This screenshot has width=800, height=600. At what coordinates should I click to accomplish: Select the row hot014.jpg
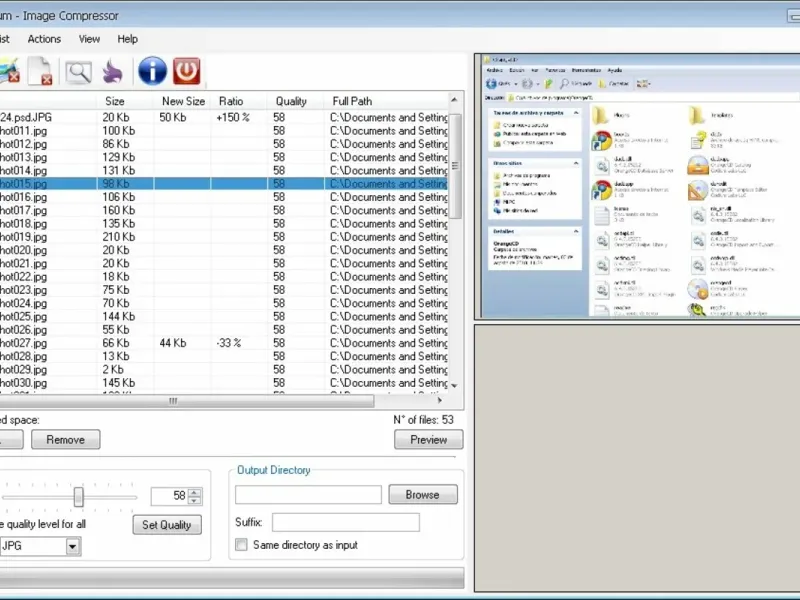tap(223, 170)
